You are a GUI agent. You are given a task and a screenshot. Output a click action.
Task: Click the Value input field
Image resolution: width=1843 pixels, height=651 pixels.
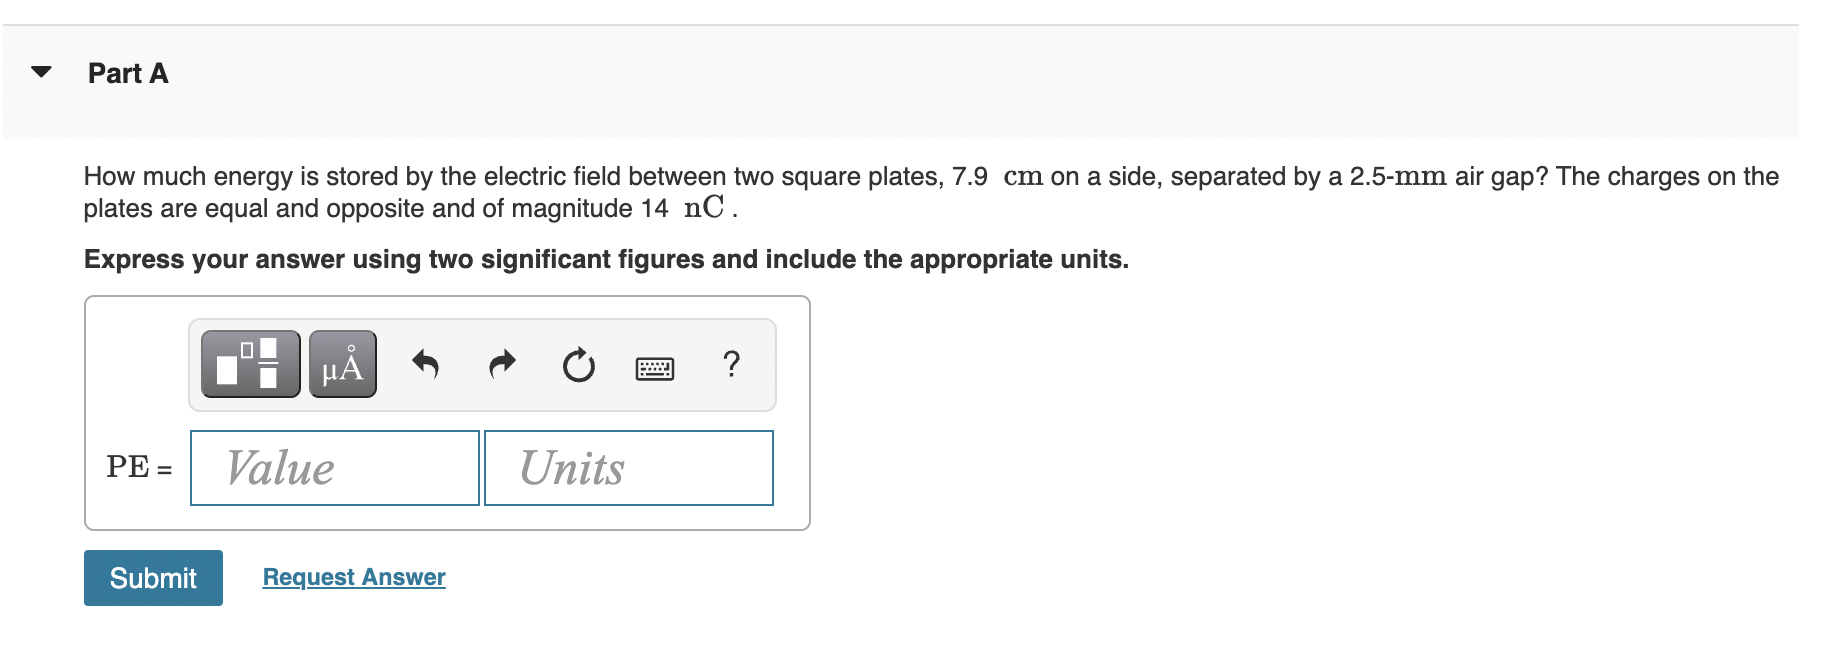(x=334, y=468)
